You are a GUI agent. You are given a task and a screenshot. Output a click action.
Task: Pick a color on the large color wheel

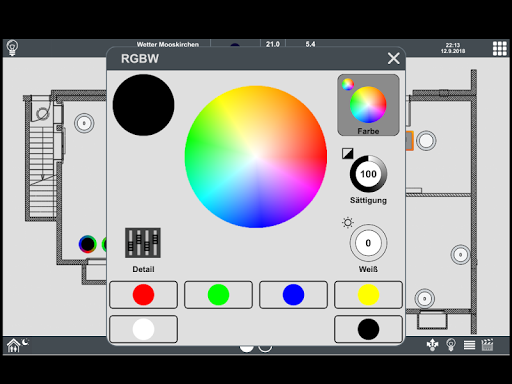pos(256,157)
